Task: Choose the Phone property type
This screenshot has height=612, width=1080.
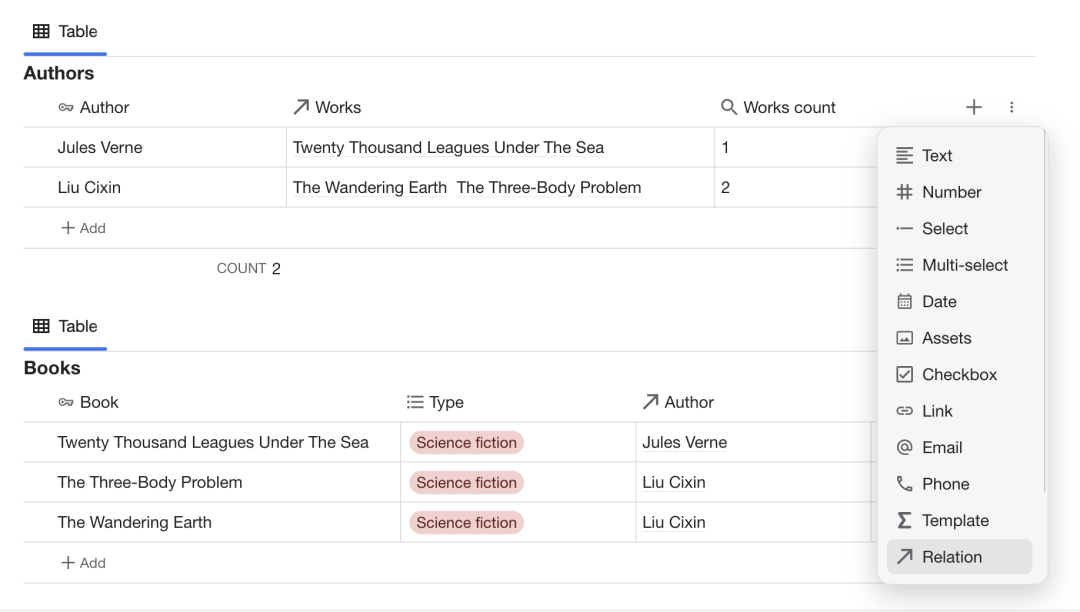Action: point(945,484)
